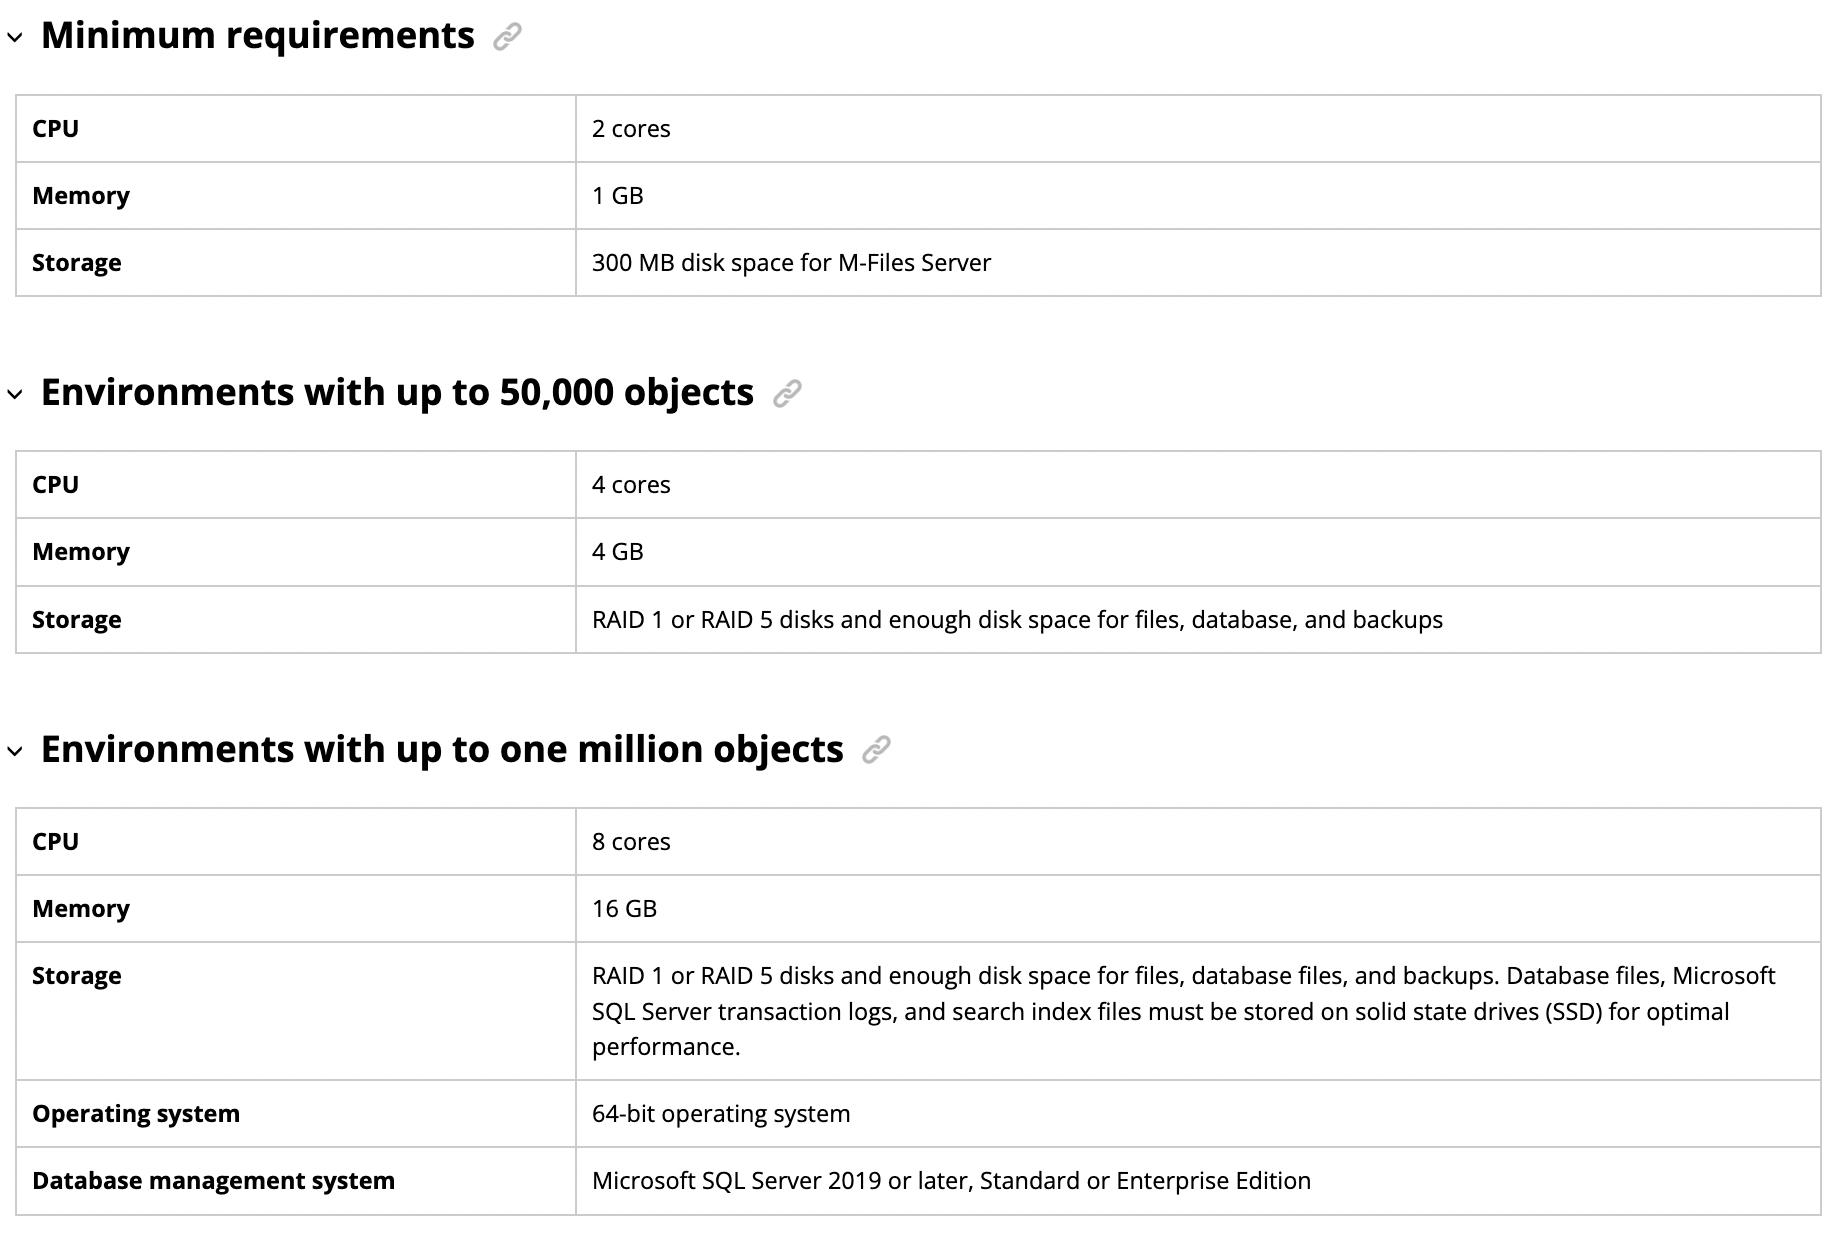The image size is (1828, 1244).
Task: Click the Microsoft SQL Server 2019 or later cell
Action: coord(1198,1181)
